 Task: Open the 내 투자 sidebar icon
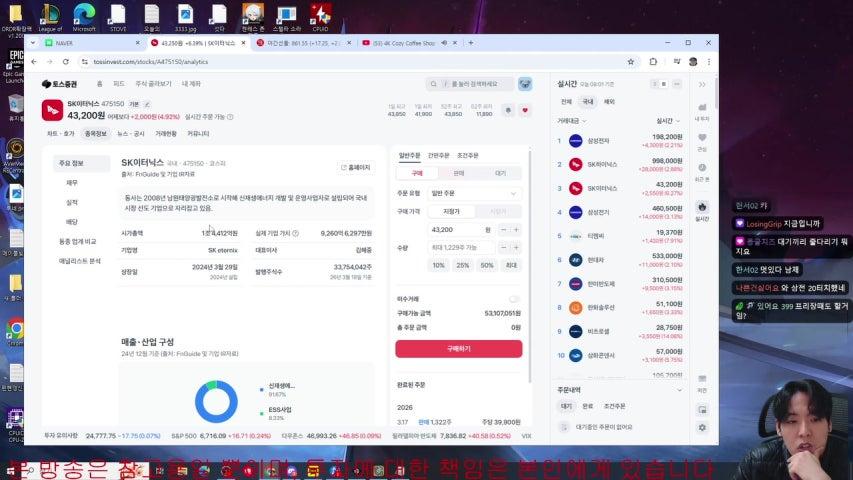702,111
